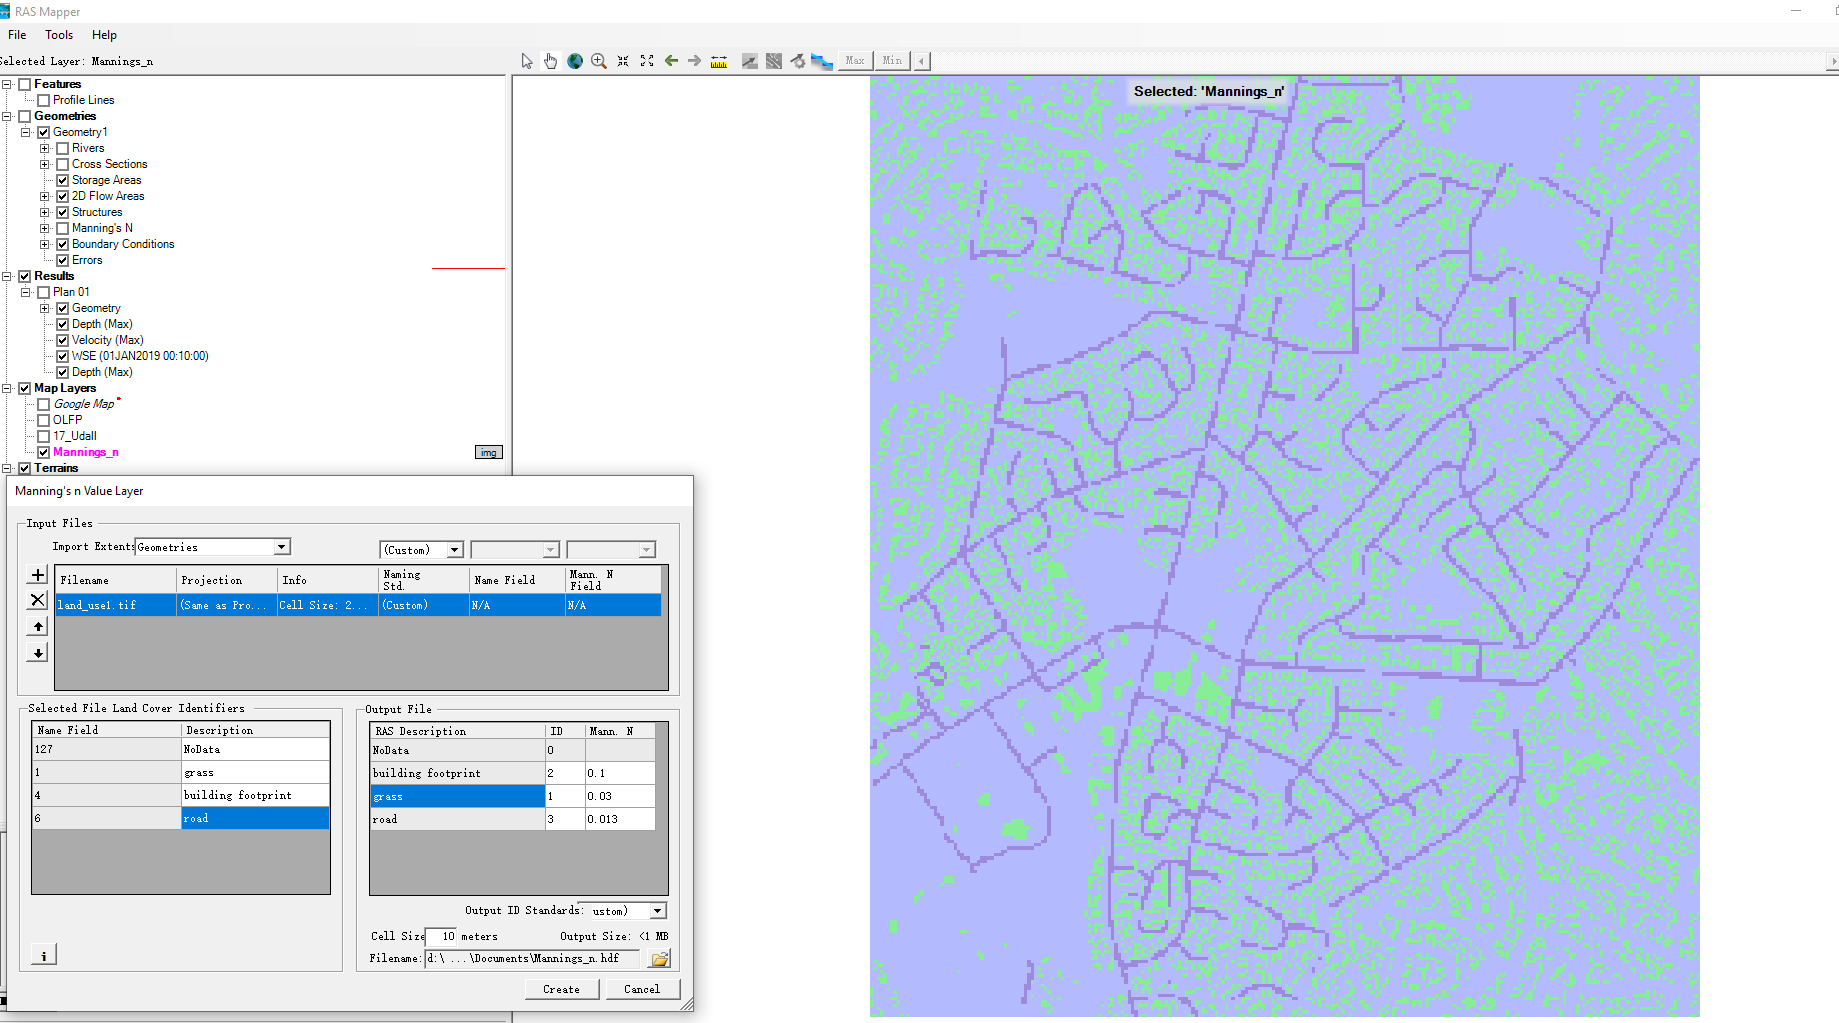Viewport: 1839px width, 1023px height.
Task: Select the measure ruler tool
Action: (719, 61)
